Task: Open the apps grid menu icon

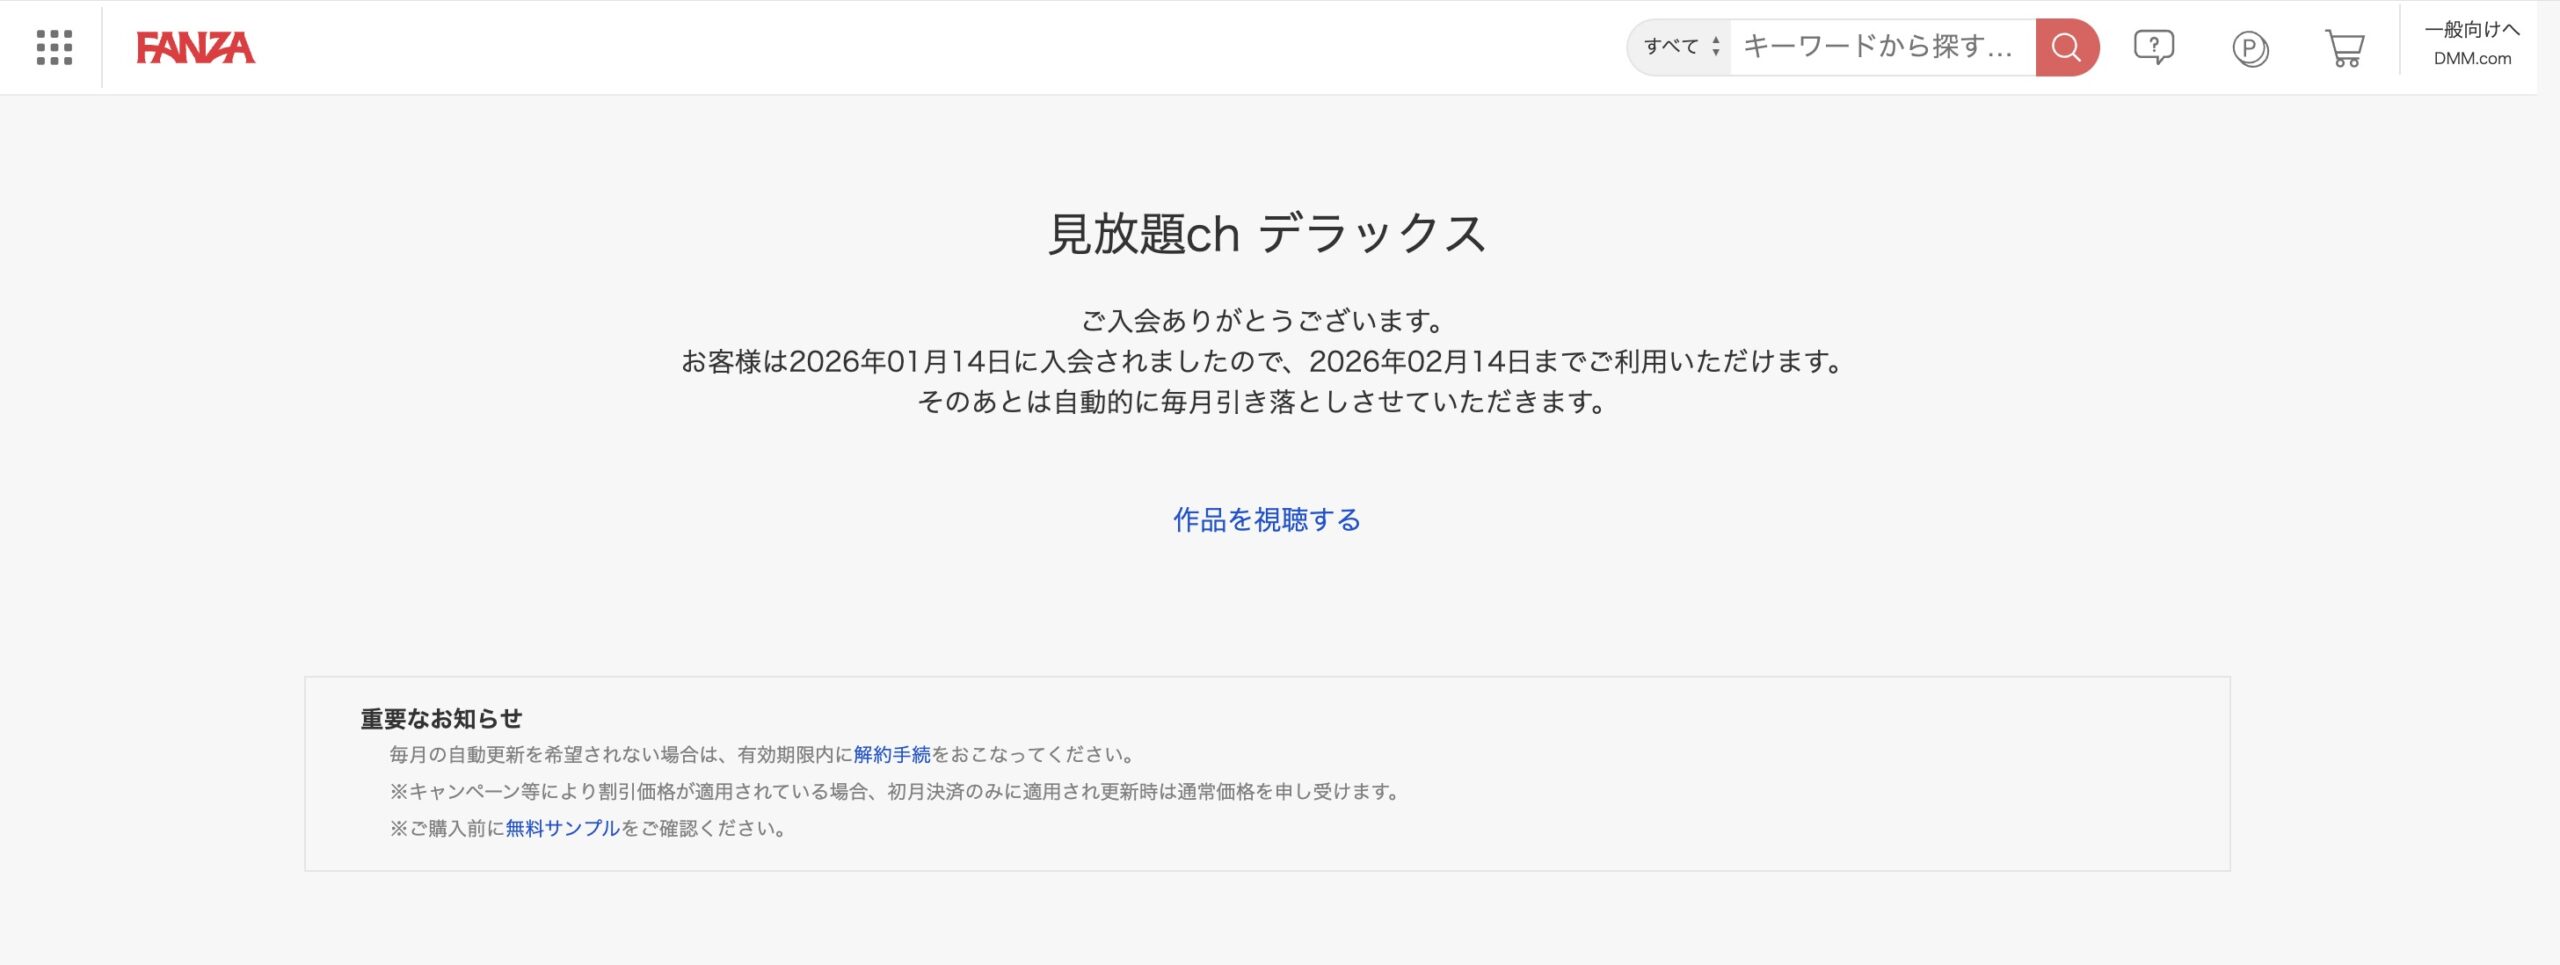Action: pyautogui.click(x=54, y=46)
